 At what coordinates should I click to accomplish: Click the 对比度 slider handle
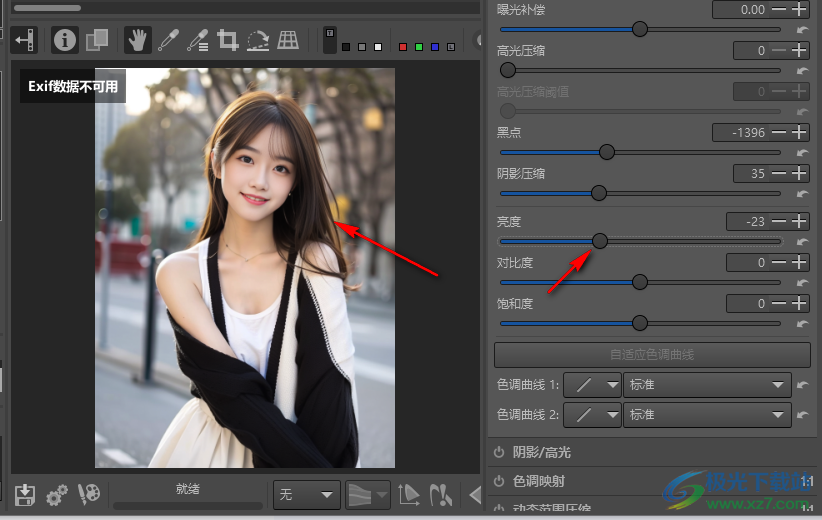[640, 282]
